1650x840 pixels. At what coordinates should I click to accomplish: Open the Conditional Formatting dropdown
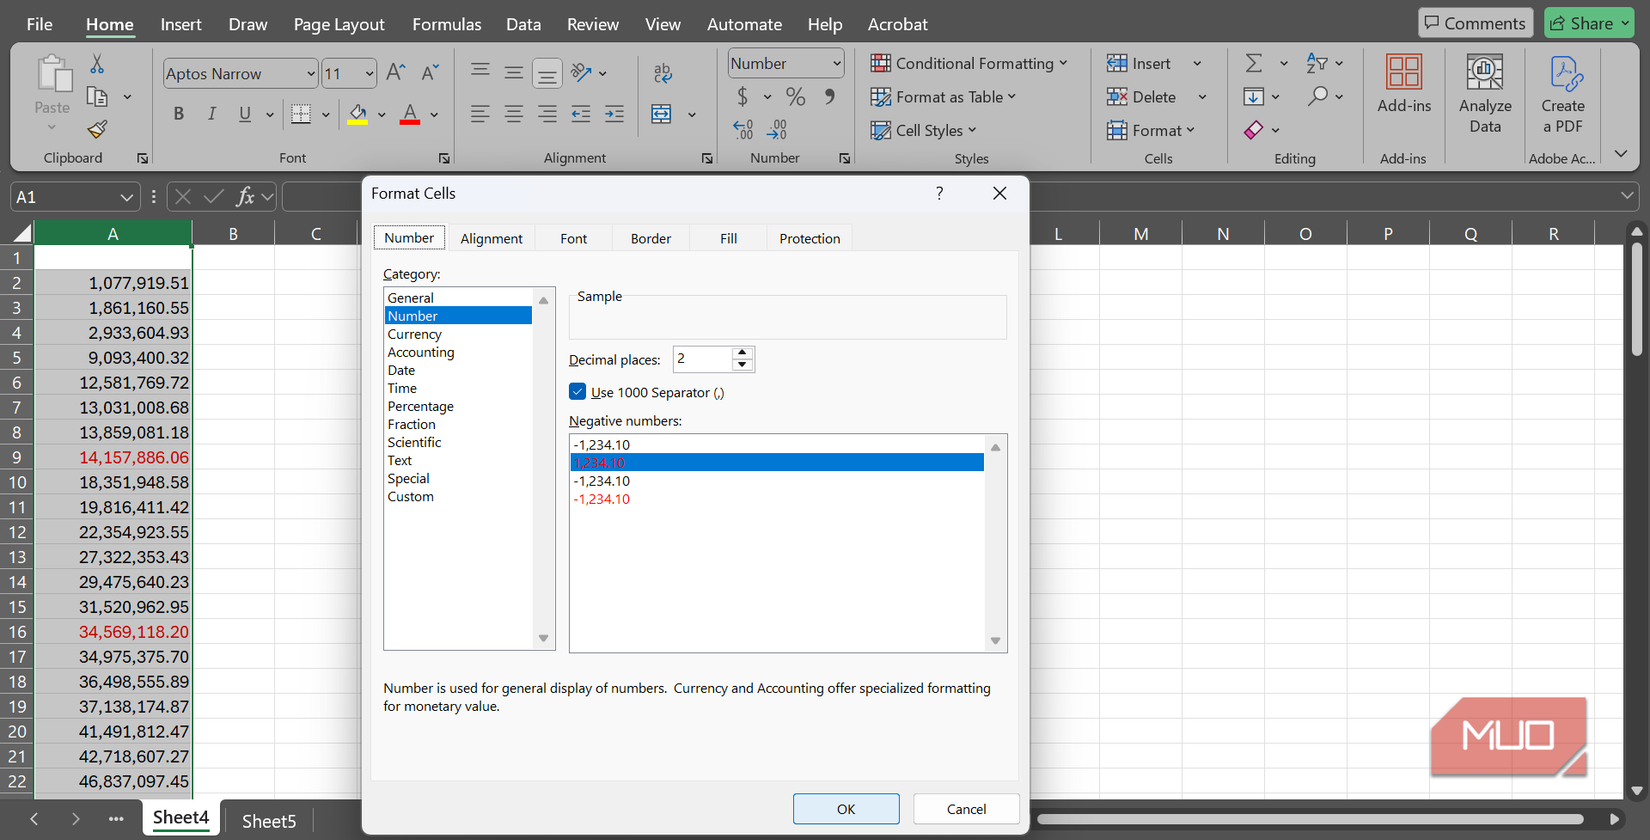(968, 64)
